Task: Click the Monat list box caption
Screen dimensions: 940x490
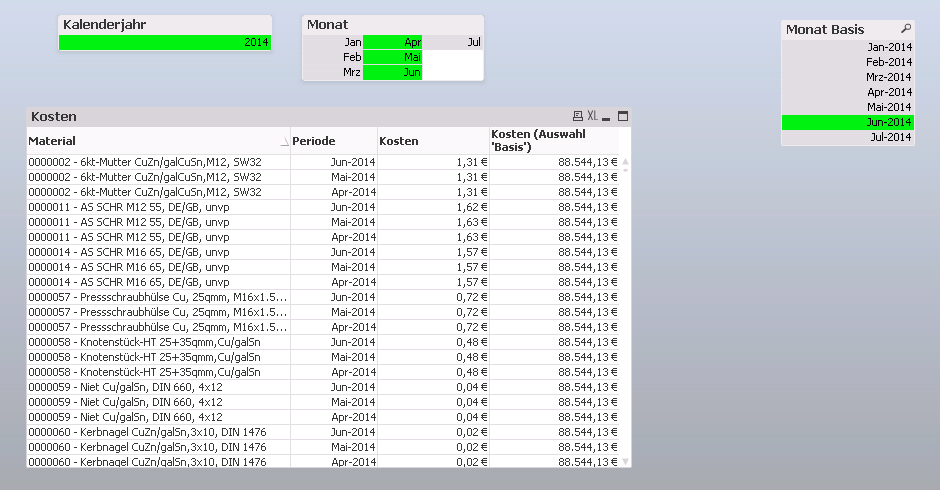Action: [393, 25]
